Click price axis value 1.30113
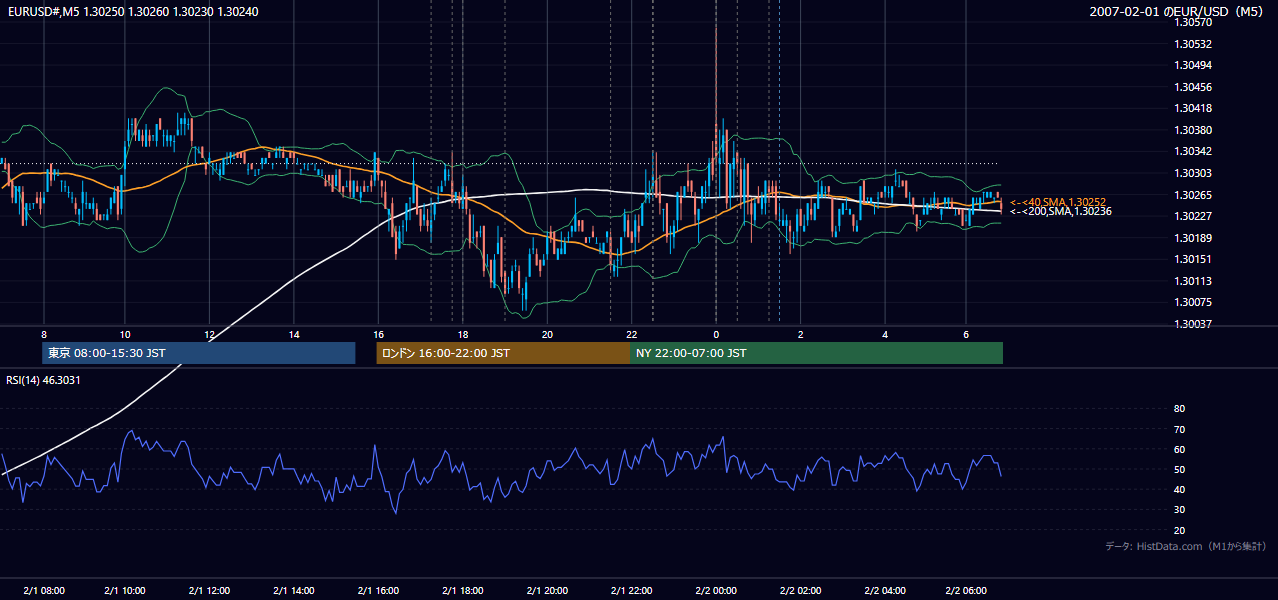 [1193, 282]
